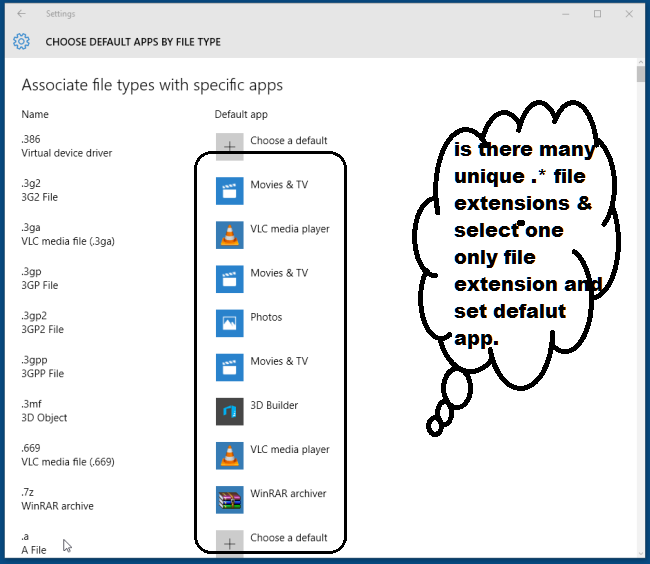This screenshot has height=564, width=650.
Task: Click 3D Builder icon for .3mf
Action: point(230,412)
